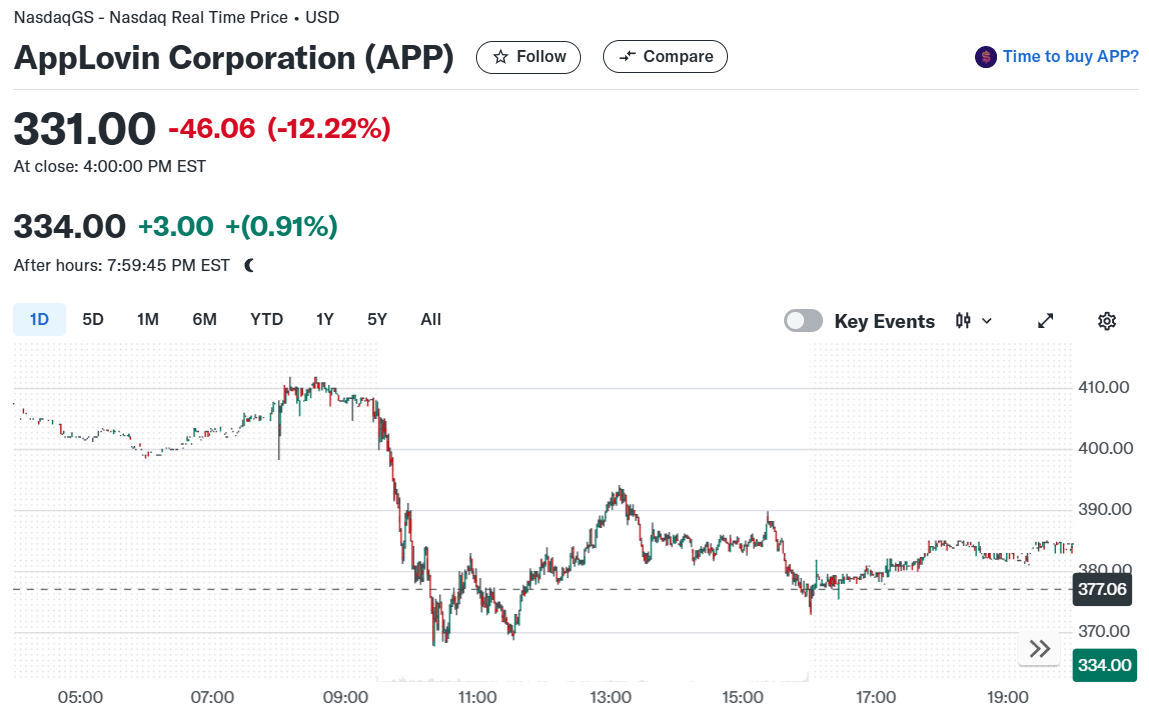Image resolution: width=1149 pixels, height=722 pixels.
Task: Select the 5Y range
Action: 377,320
